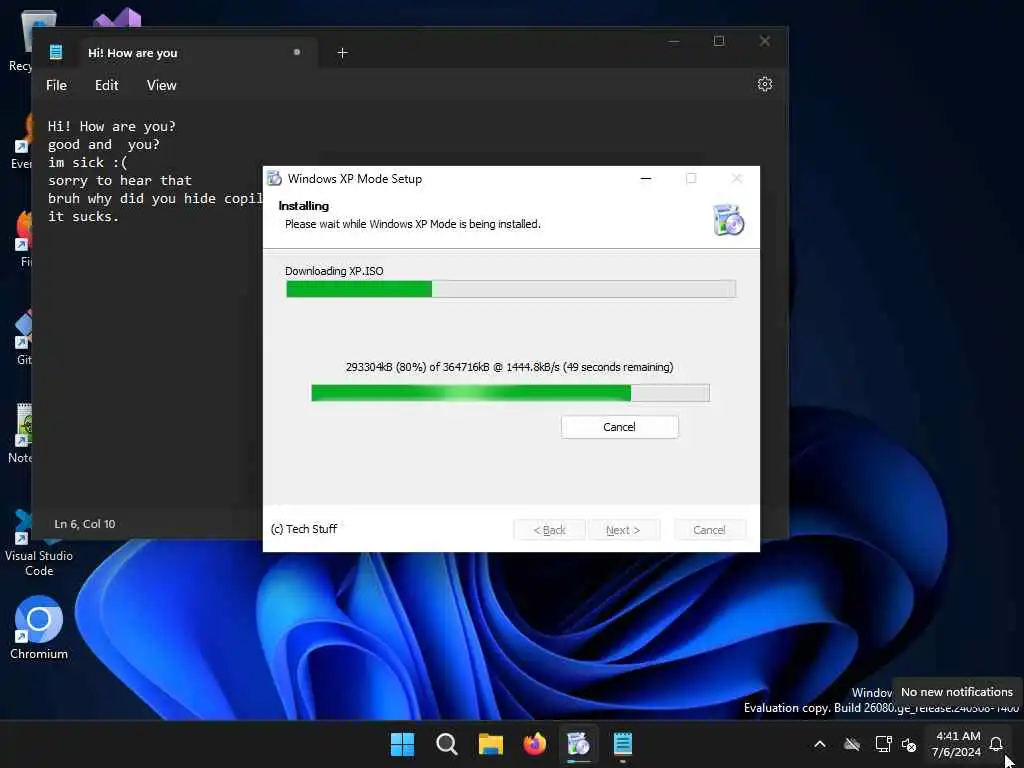Screen dimensions: 1024x768
Task: Click the line 'sorry to hear that'
Action: pyautogui.click(x=120, y=180)
